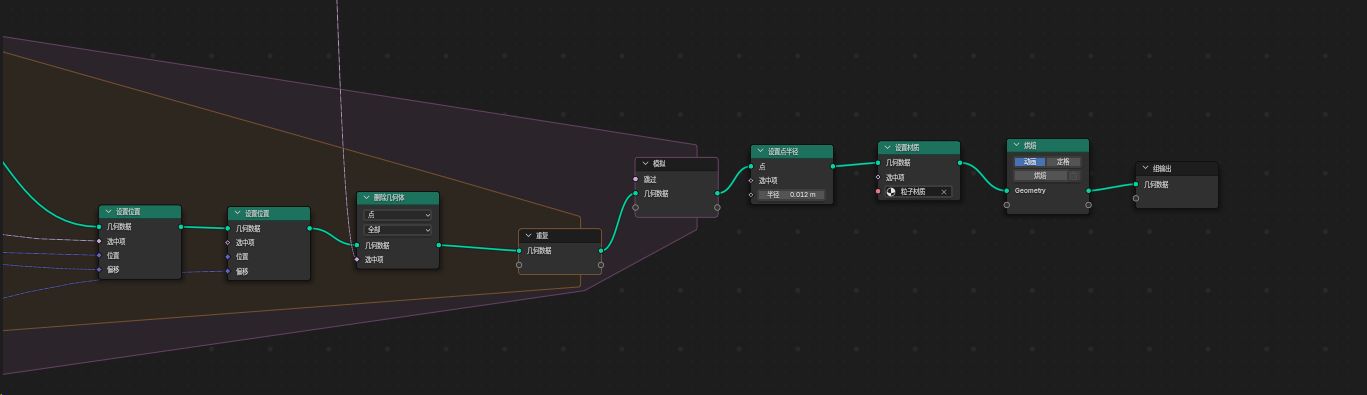This screenshot has height=395, width=1367.
Task: Click the 烘焙 bake button
Action: click(x=1040, y=175)
